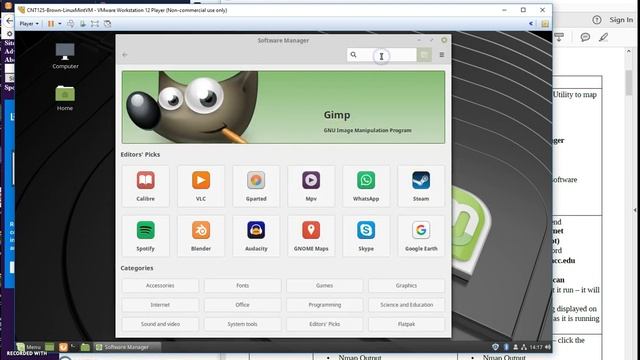The width and height of the screenshot is (640, 360).
Task: Browse the Sound and video category
Action: [x=160, y=324]
